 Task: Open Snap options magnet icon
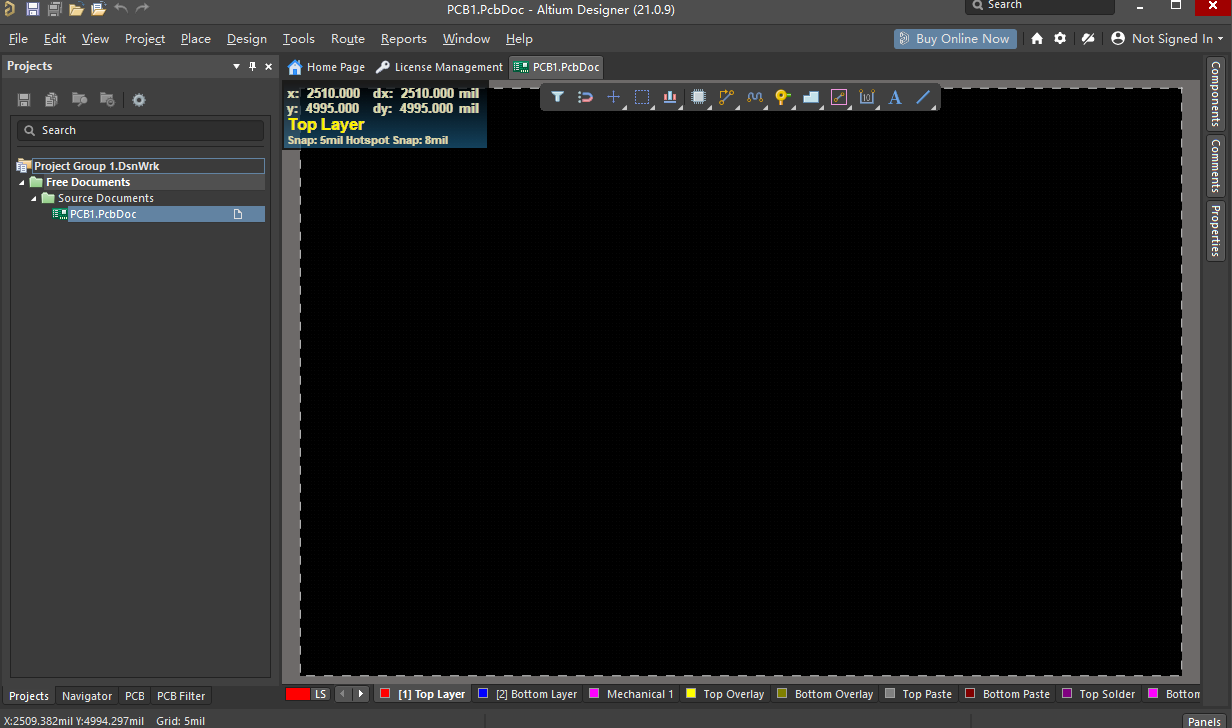586,97
